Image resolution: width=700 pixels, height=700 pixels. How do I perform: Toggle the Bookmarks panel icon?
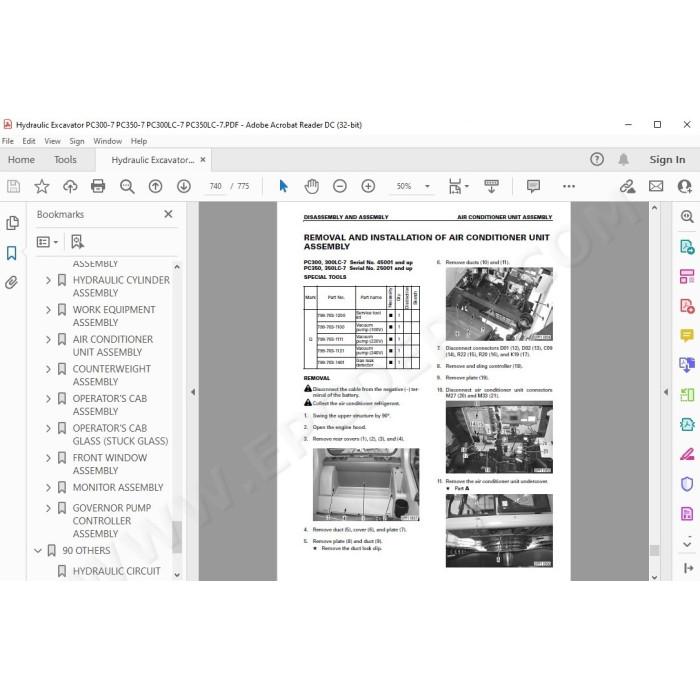point(12,253)
